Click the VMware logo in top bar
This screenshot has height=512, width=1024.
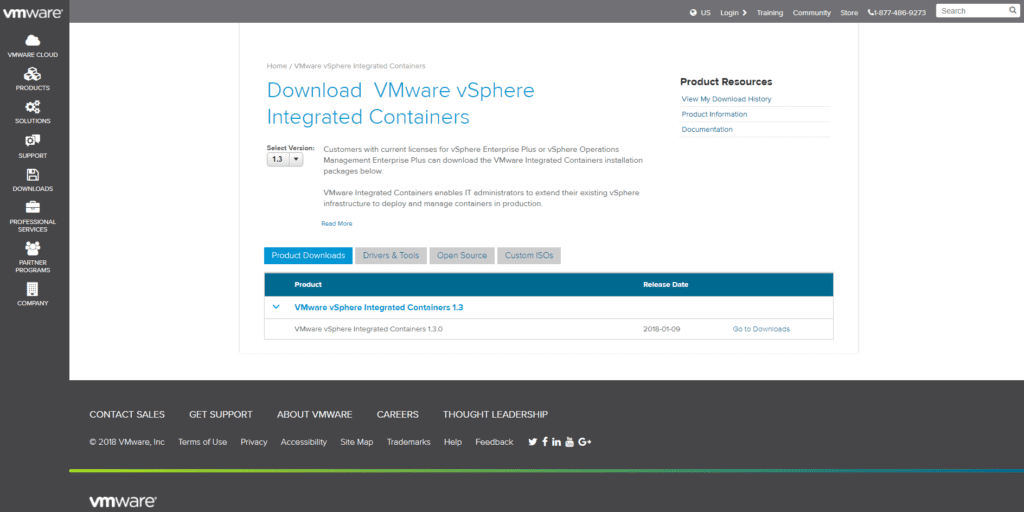(x=33, y=12)
